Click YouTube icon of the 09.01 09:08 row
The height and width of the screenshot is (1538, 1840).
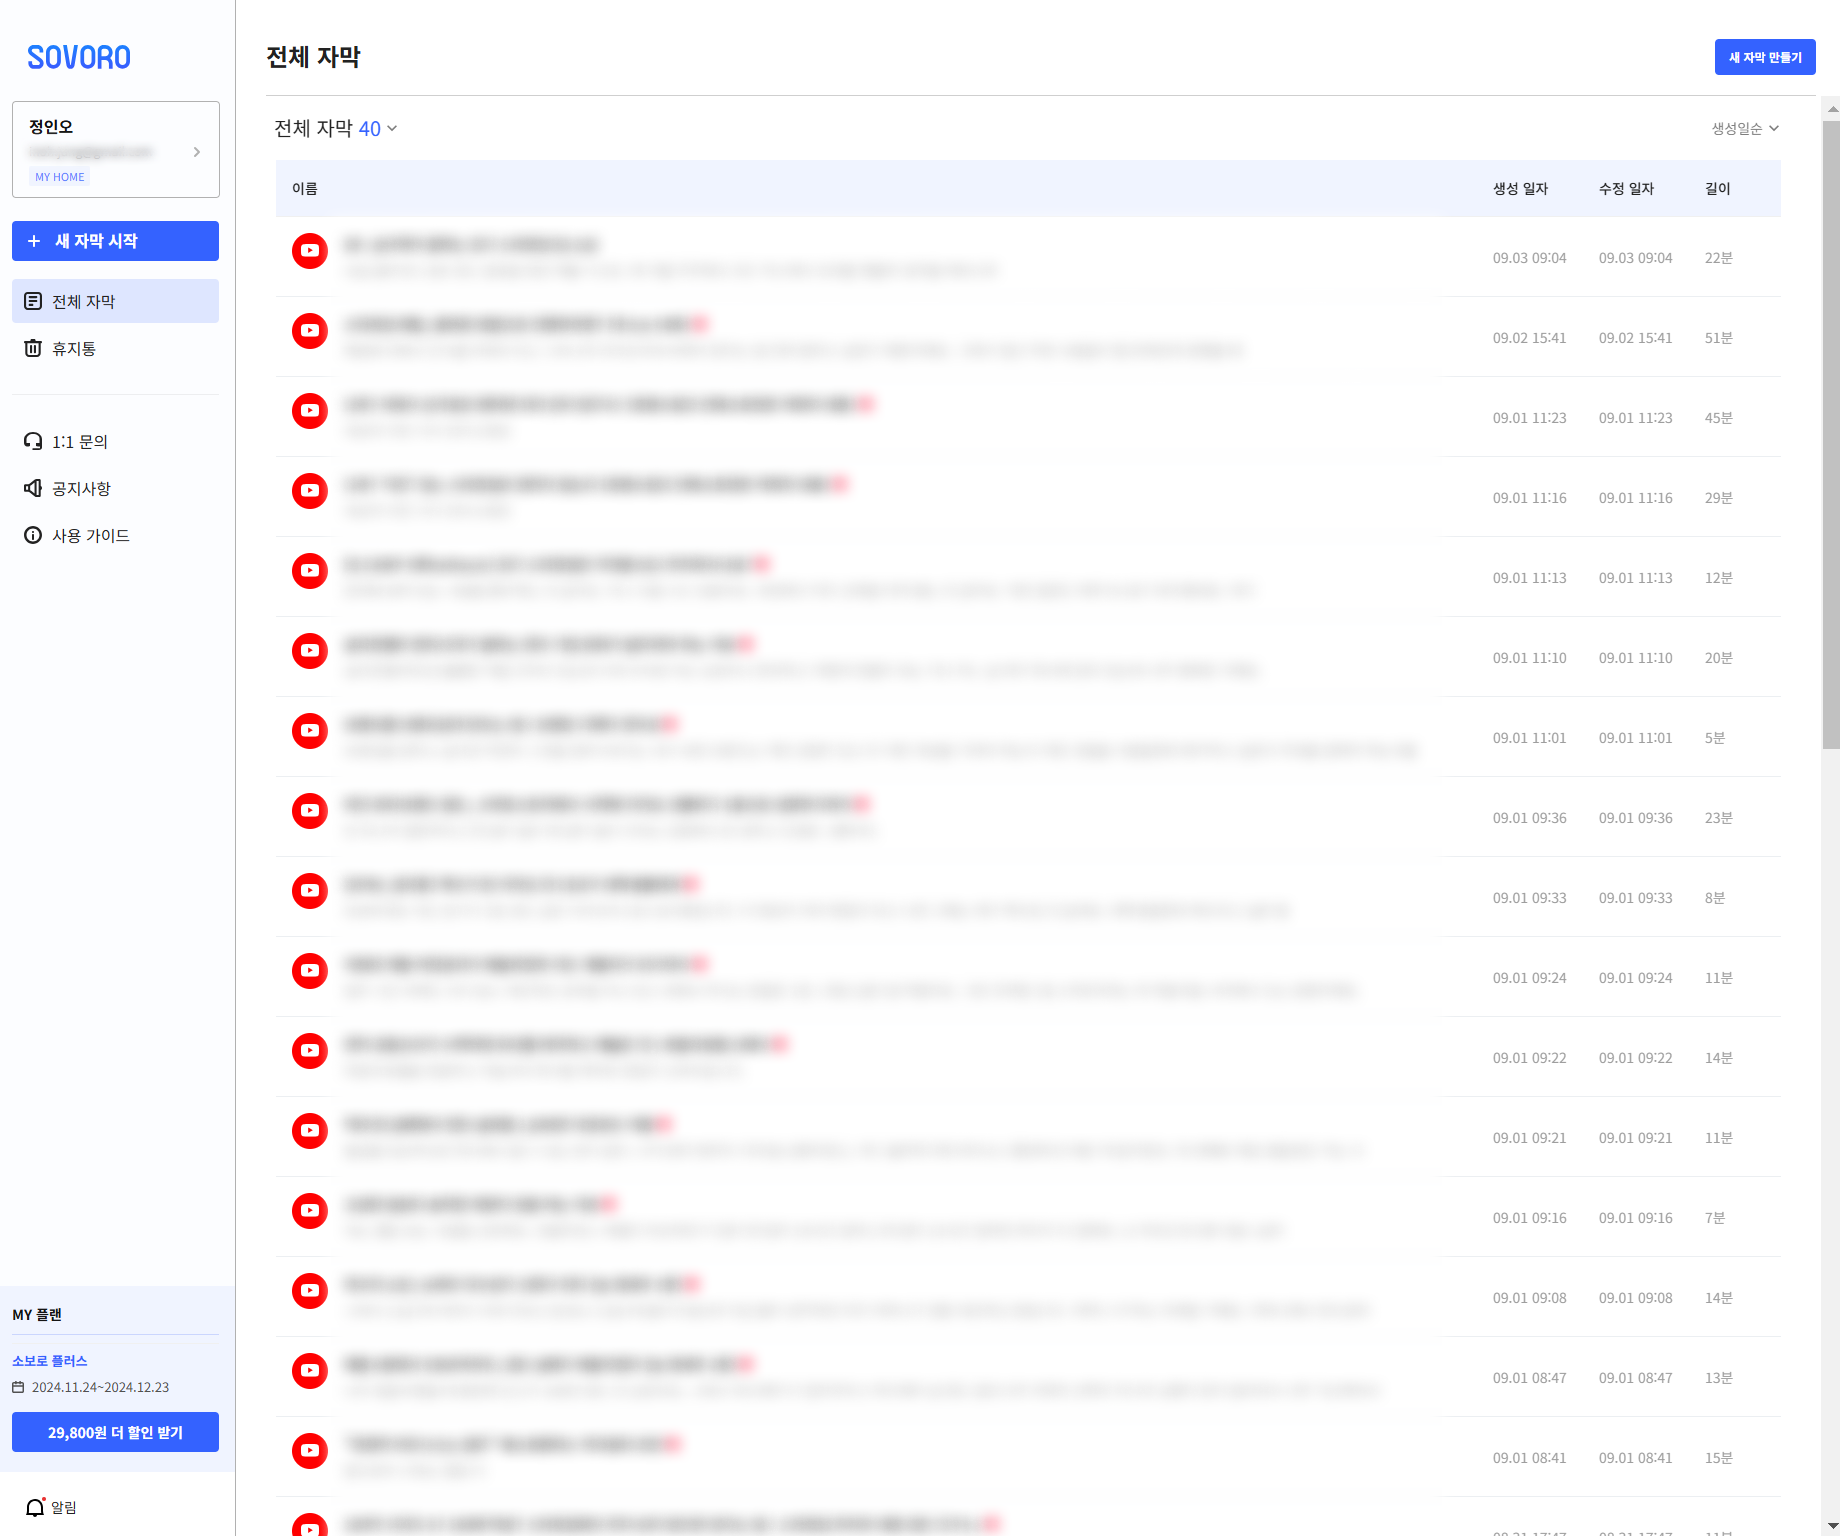tap(310, 1291)
